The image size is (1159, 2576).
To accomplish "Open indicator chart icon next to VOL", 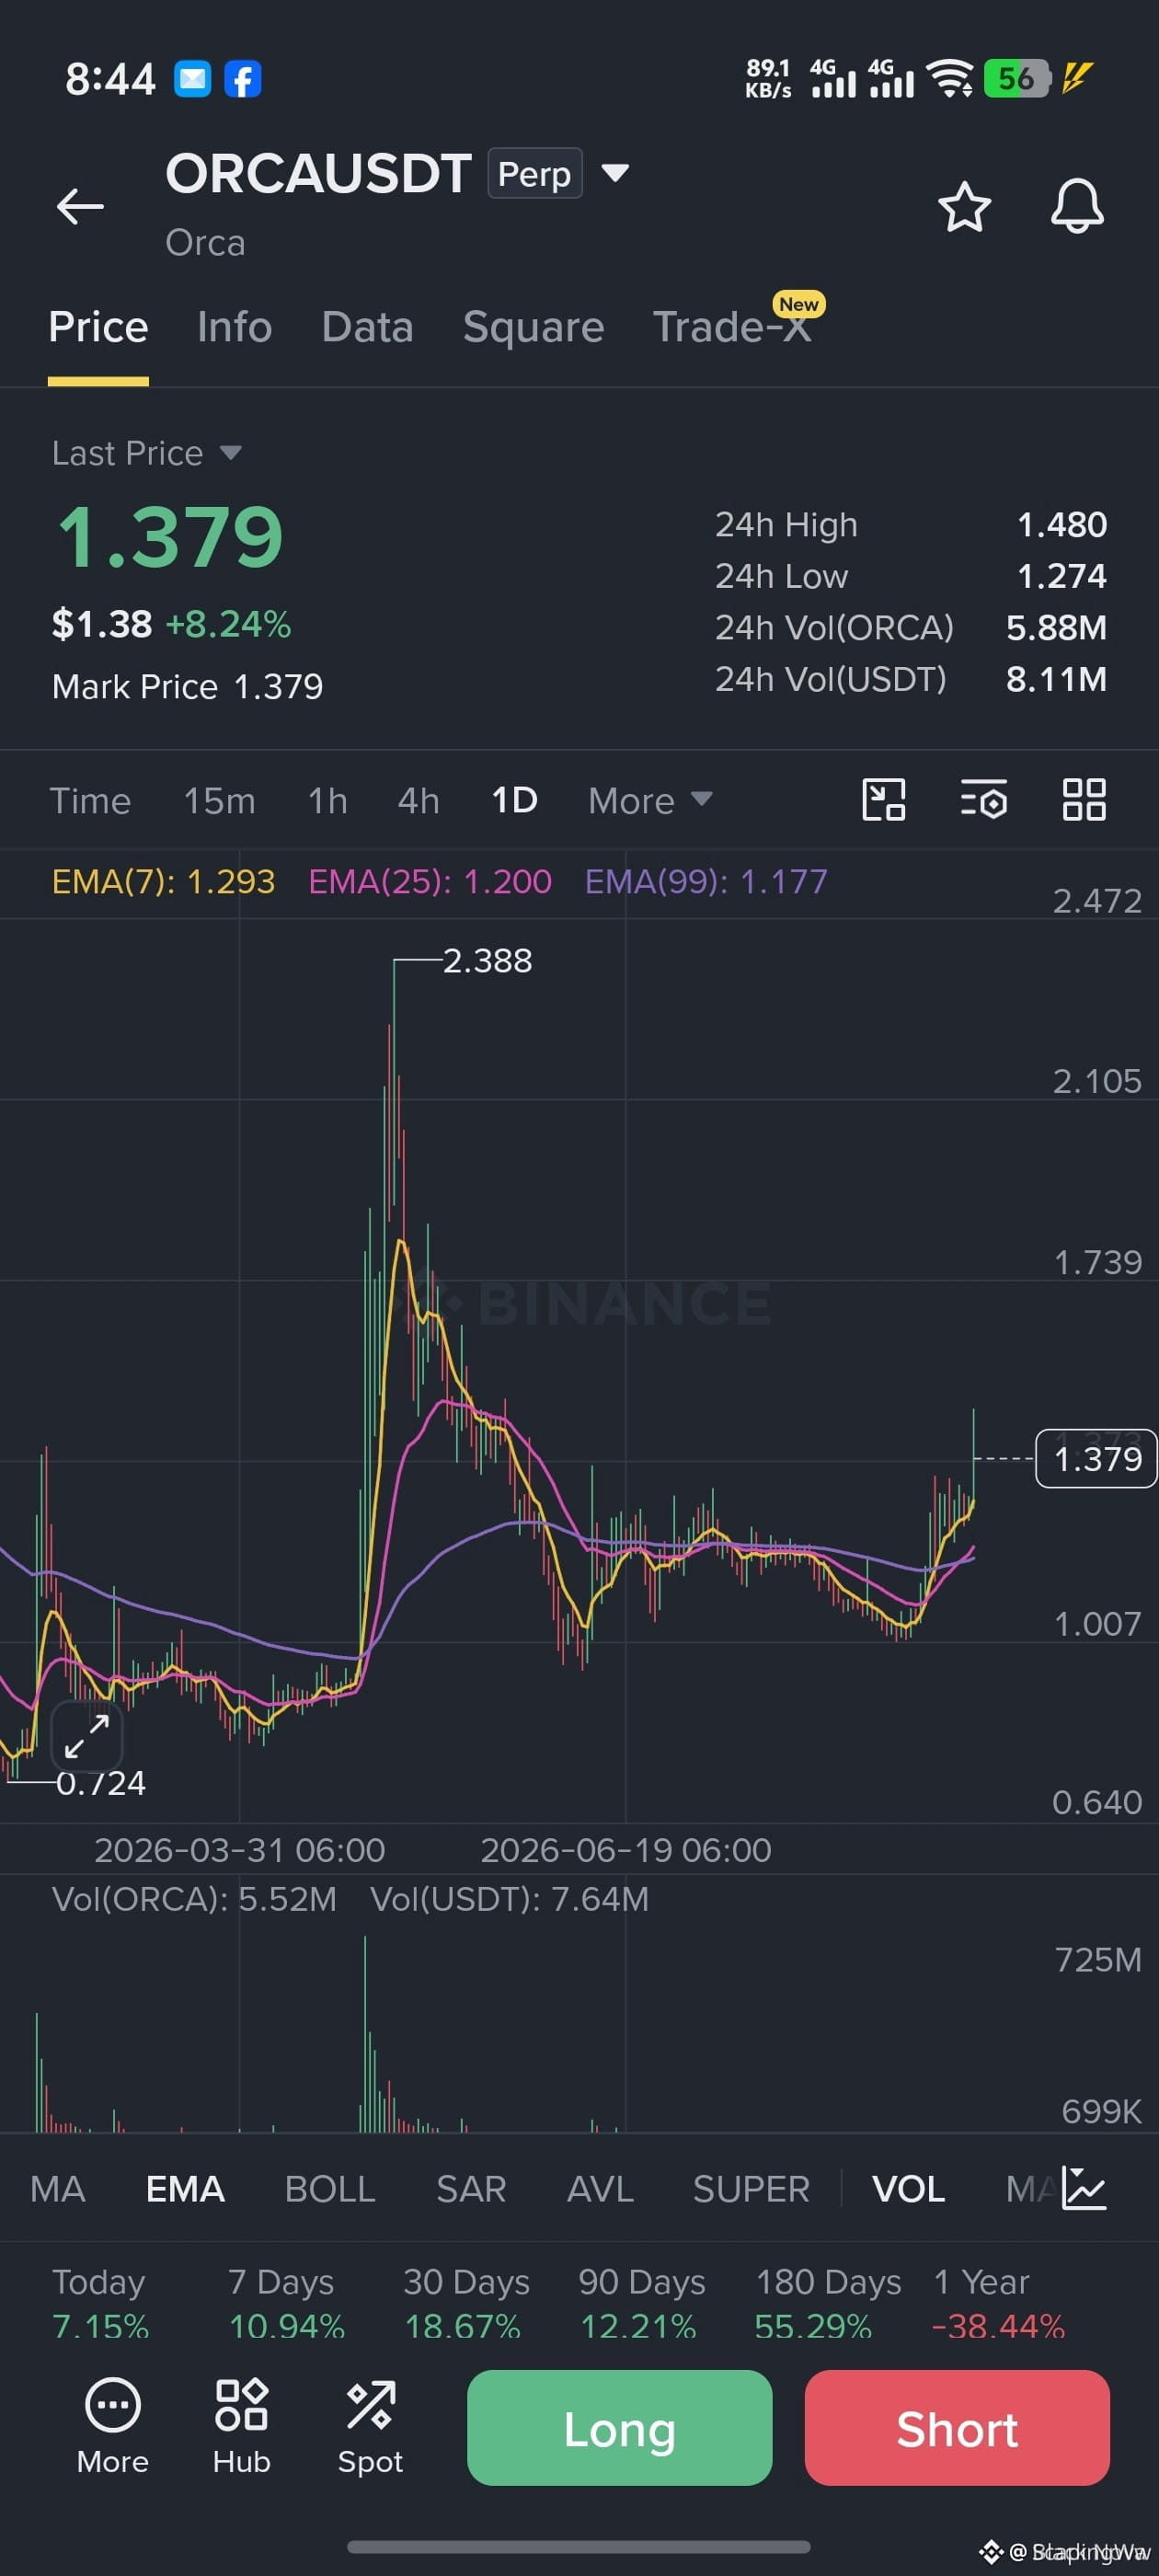I will [1084, 2188].
